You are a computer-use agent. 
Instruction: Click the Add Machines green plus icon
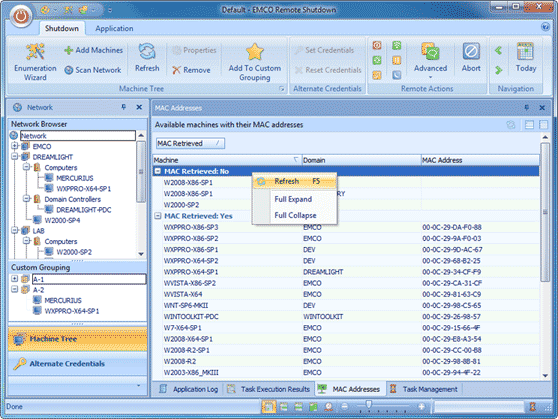(x=69, y=50)
